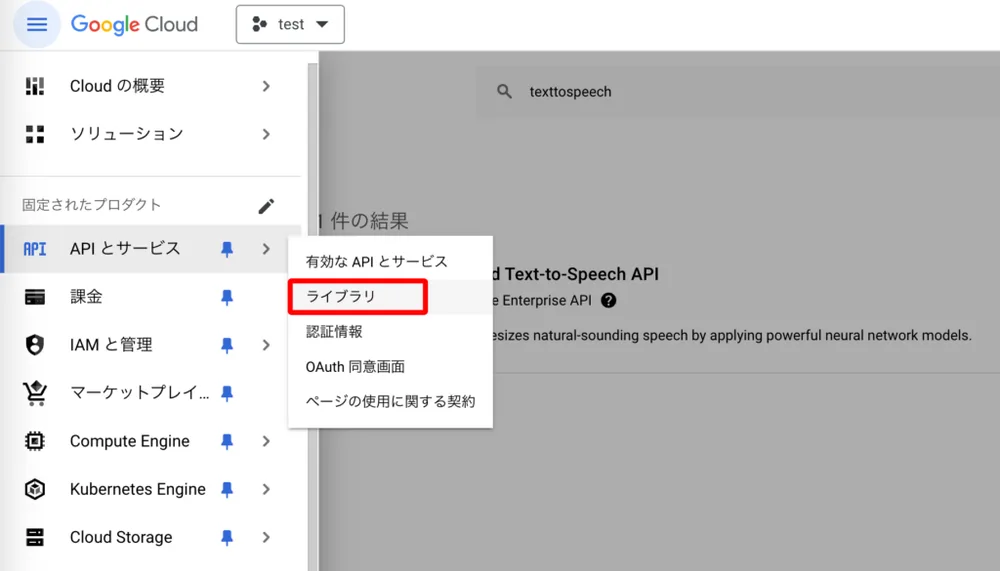This screenshot has width=1000, height=571.
Task: Open the Text-to-Speech API result title
Action: [x=576, y=274]
